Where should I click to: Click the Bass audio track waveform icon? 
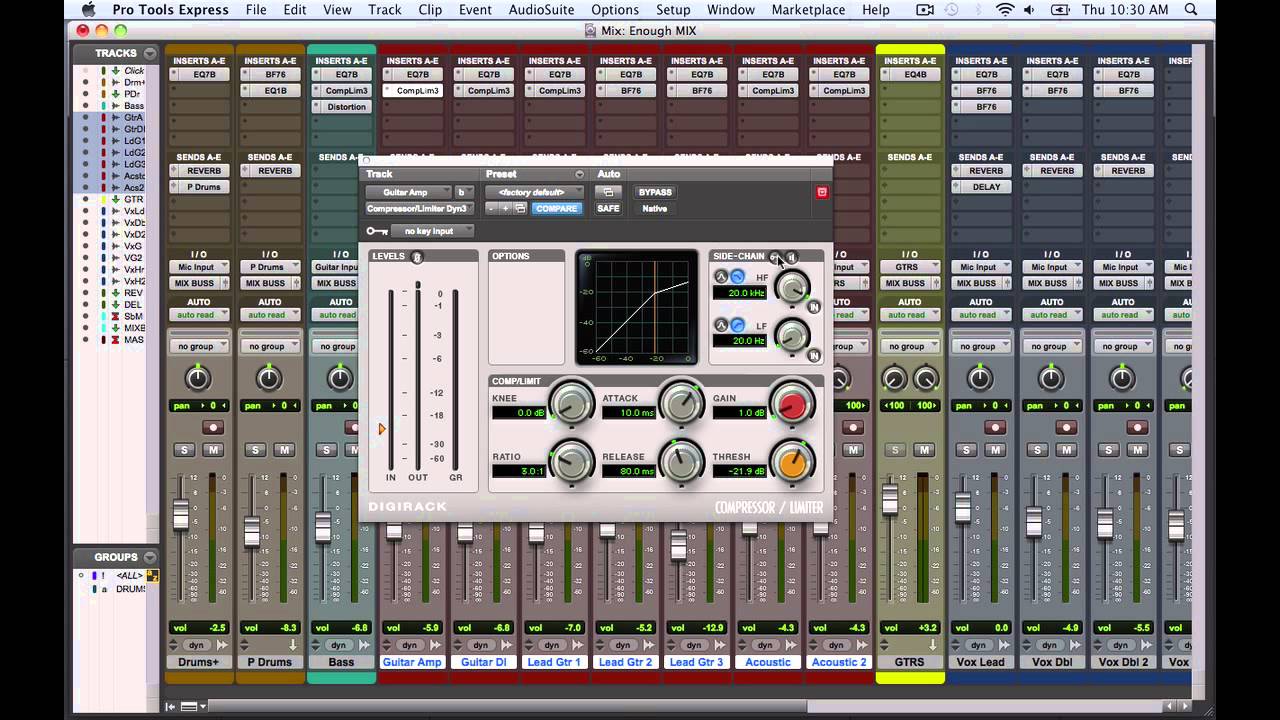click(116, 106)
